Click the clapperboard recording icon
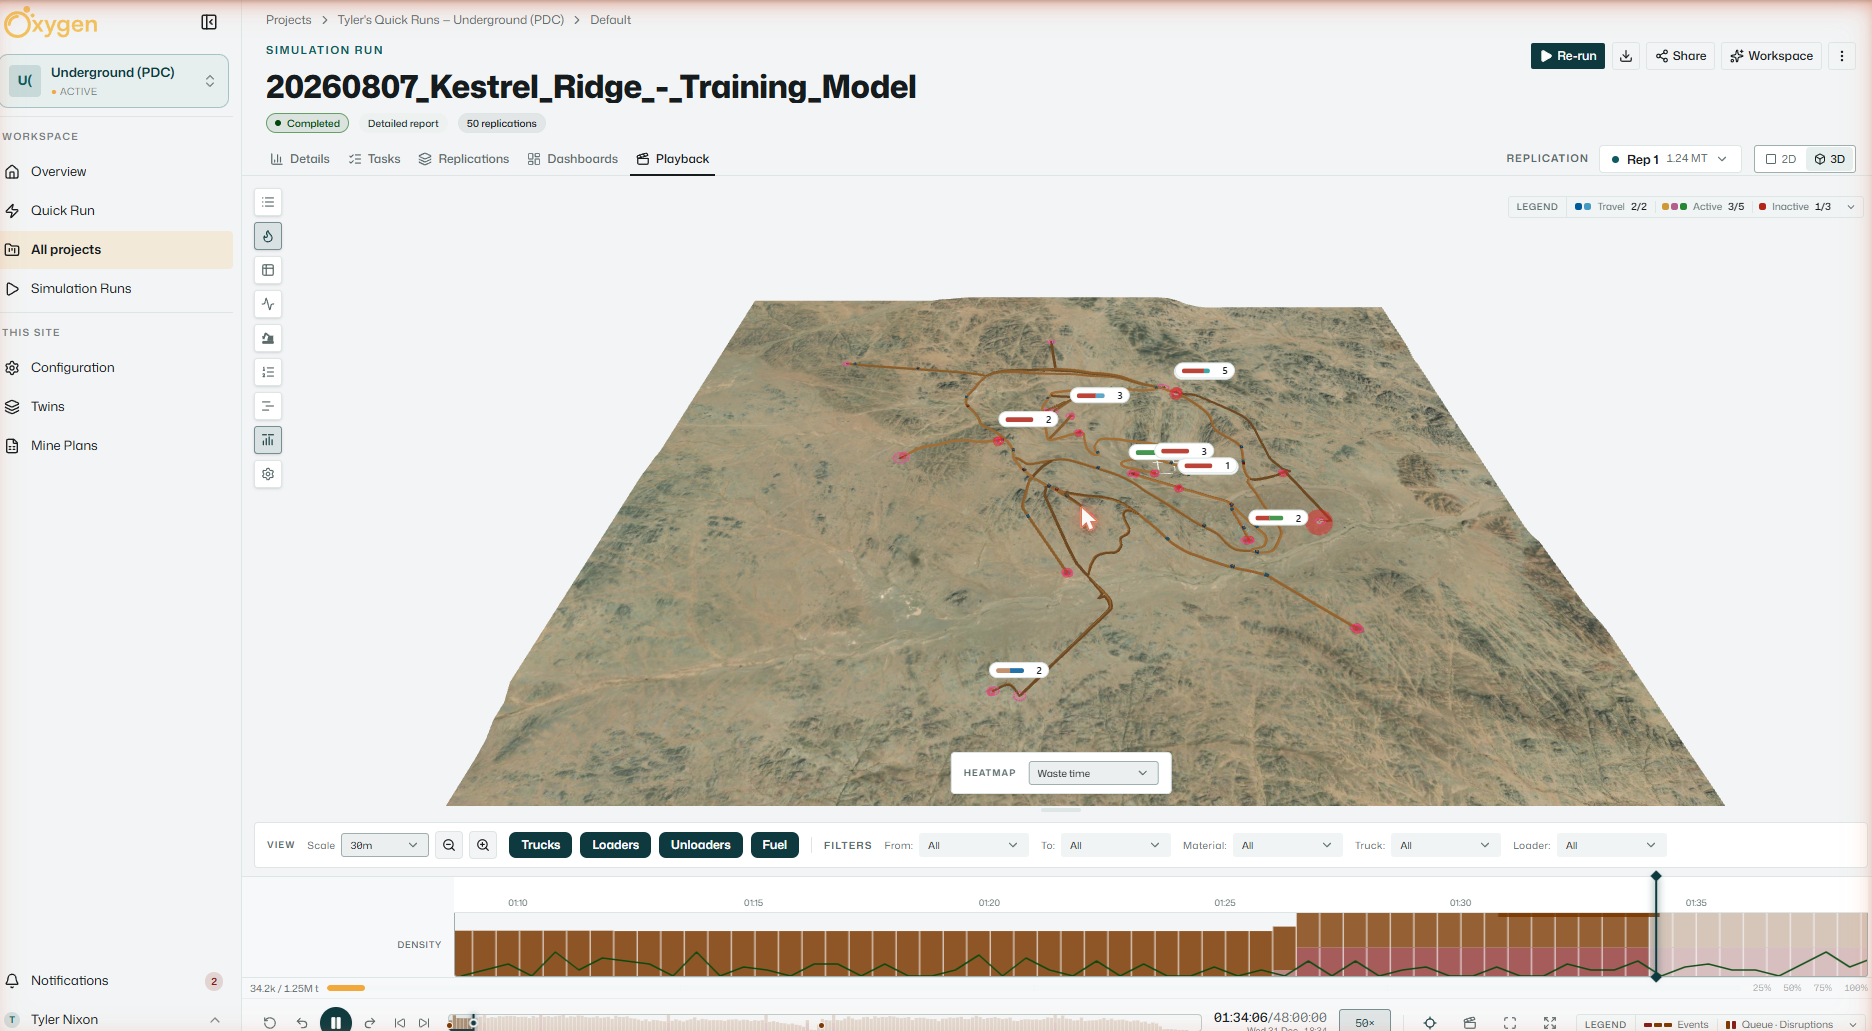This screenshot has width=1872, height=1031. click(x=1470, y=1022)
